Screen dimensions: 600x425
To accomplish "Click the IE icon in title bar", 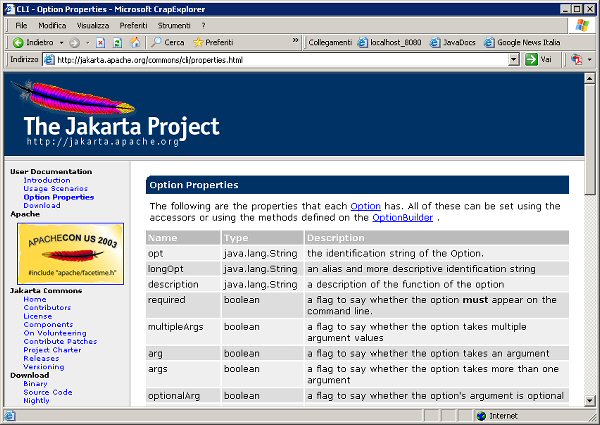I will [x=10, y=9].
